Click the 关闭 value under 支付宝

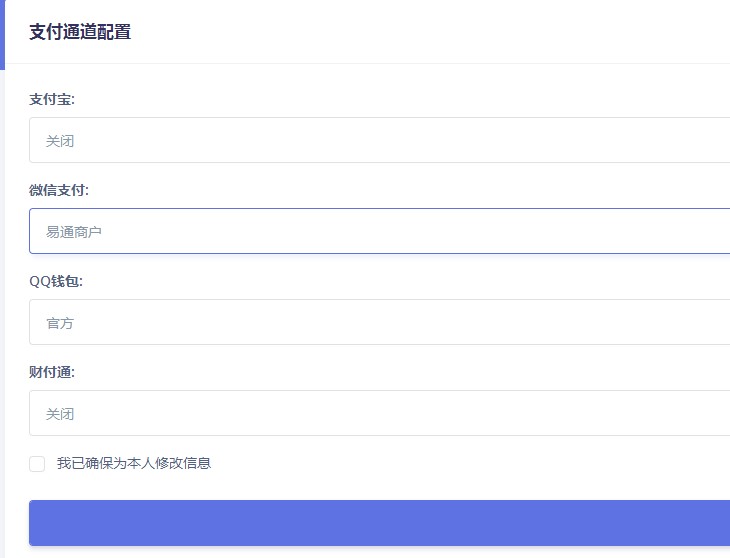[60, 141]
